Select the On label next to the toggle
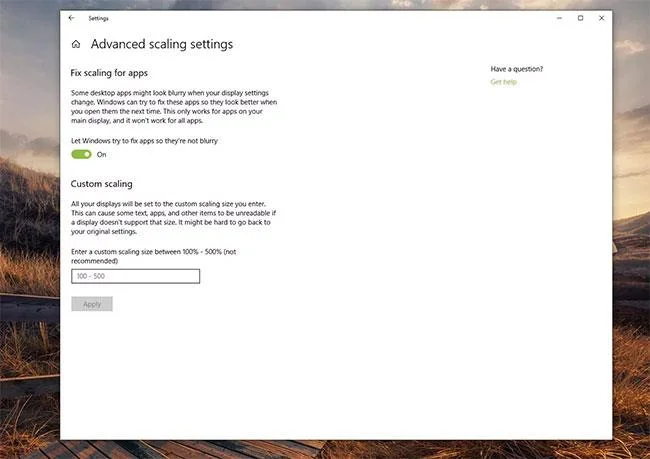 click(x=102, y=155)
